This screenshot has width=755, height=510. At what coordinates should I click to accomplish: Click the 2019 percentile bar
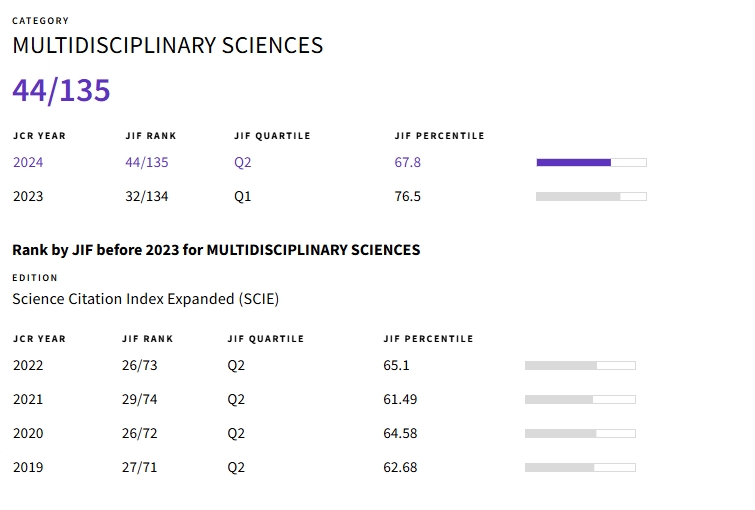[580, 467]
